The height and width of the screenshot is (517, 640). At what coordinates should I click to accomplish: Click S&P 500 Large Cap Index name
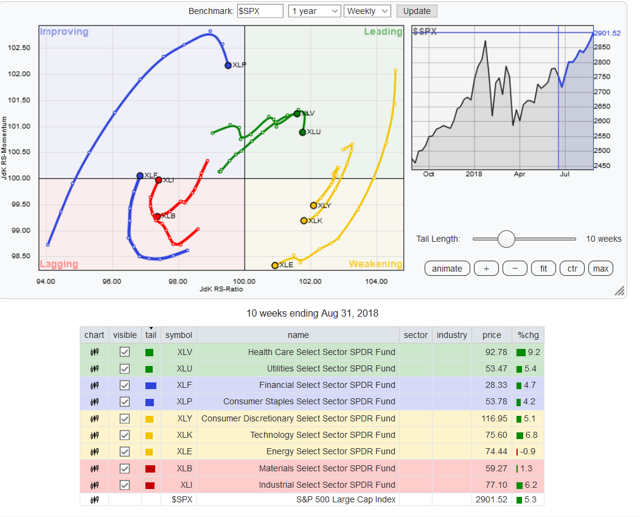tap(346, 499)
